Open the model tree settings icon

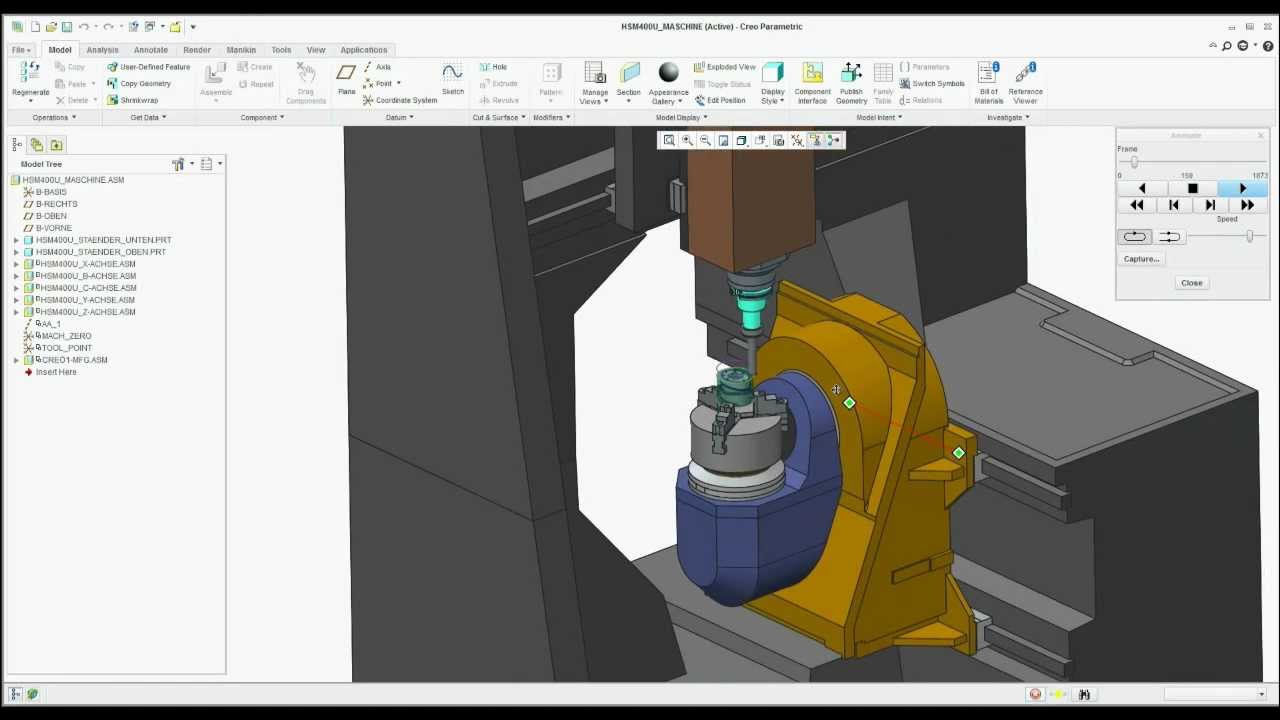179,164
